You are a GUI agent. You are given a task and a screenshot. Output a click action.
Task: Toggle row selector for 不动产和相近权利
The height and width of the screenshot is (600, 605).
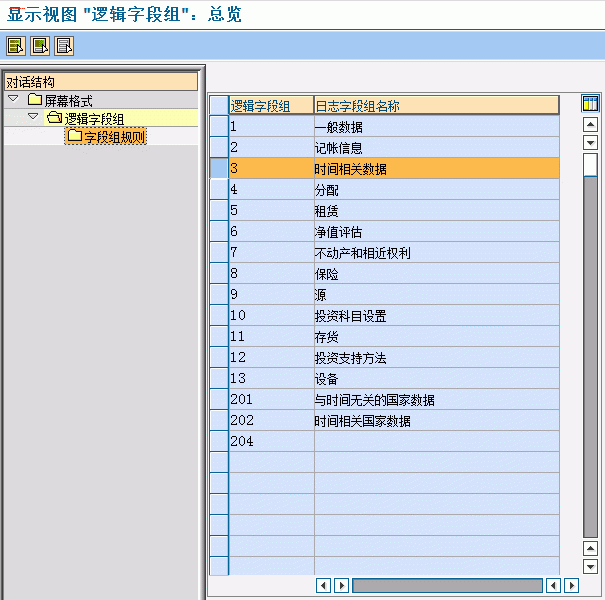click(x=219, y=252)
